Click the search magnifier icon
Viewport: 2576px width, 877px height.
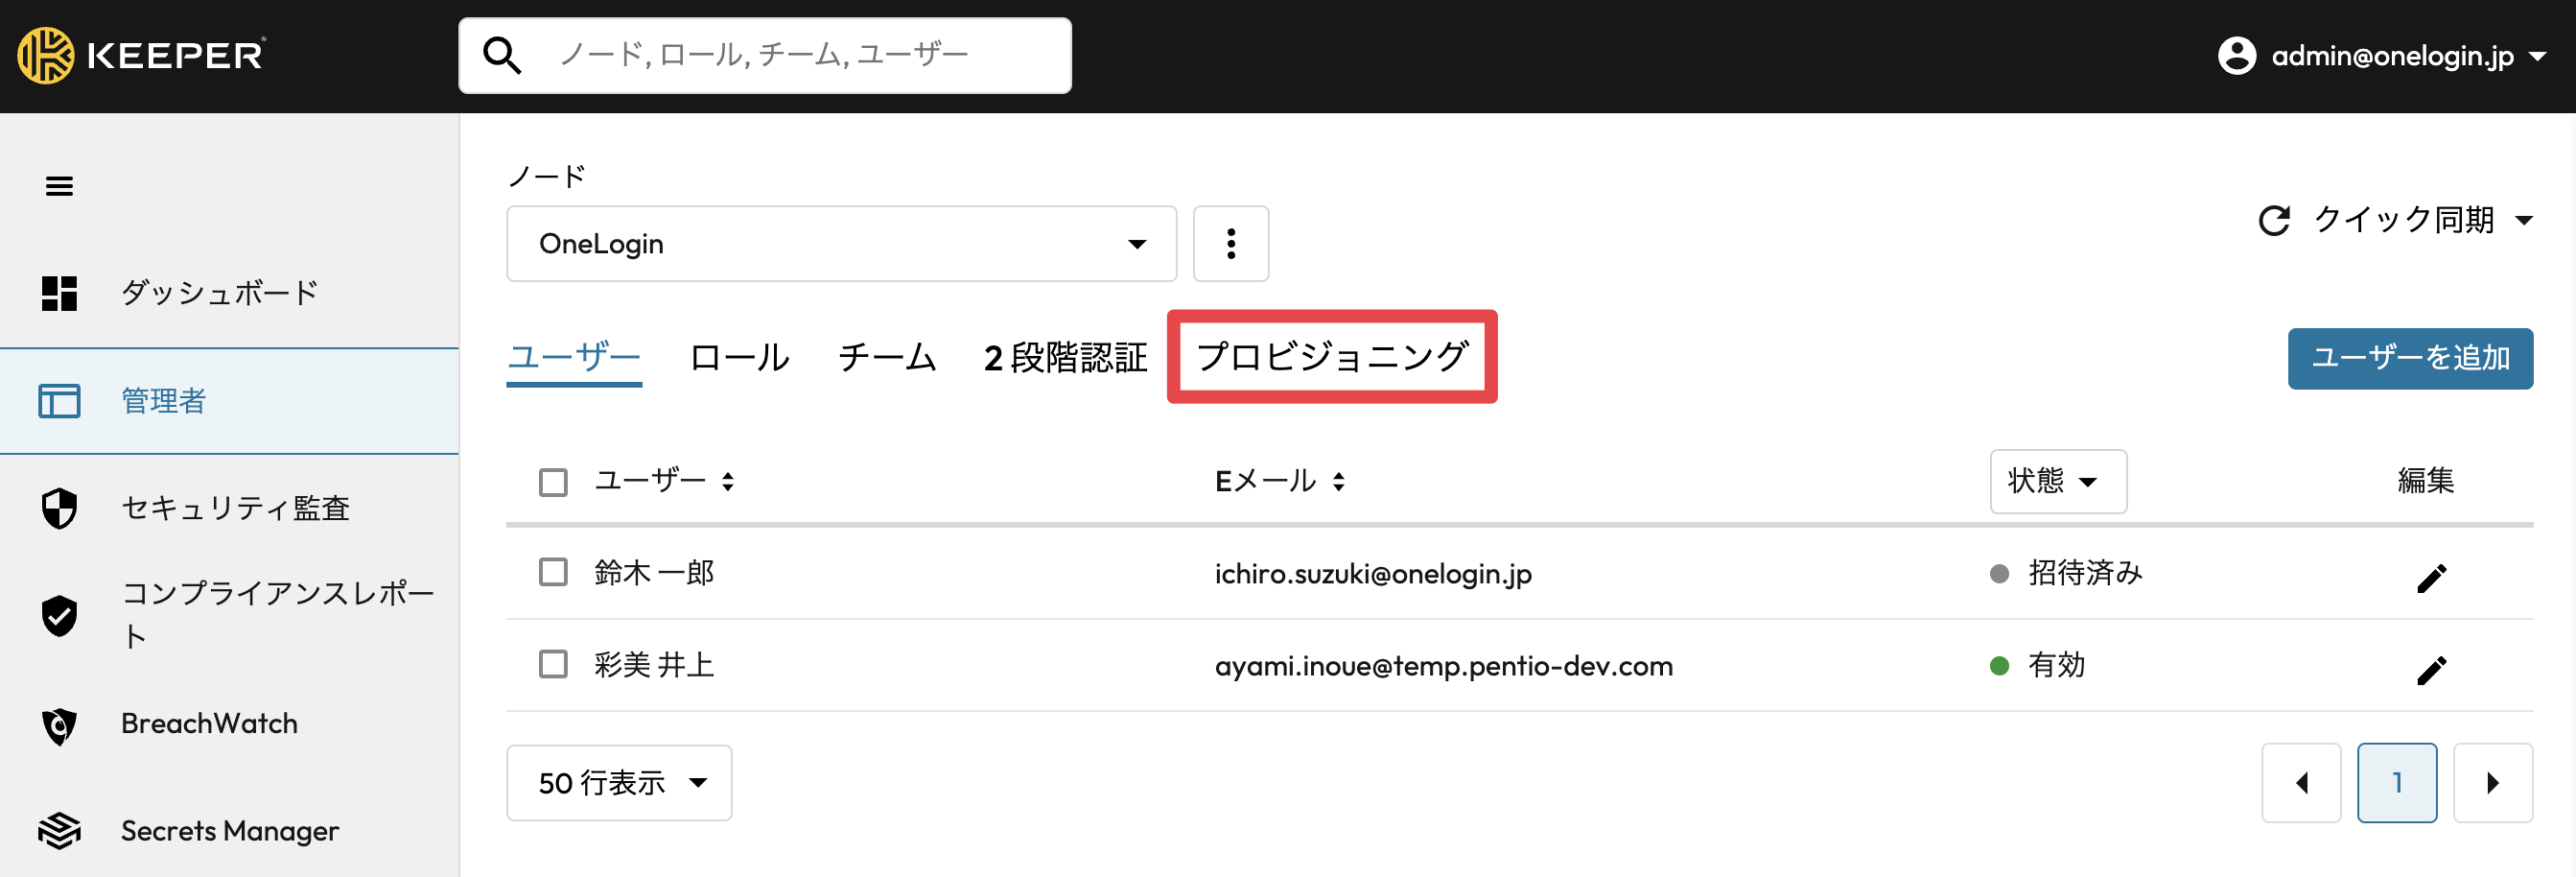click(502, 55)
